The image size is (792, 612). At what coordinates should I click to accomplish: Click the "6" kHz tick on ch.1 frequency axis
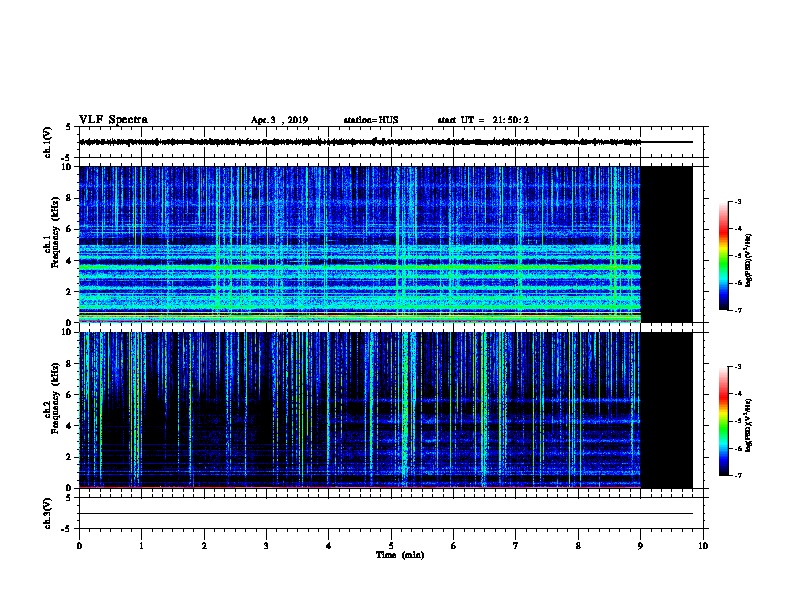[69, 229]
